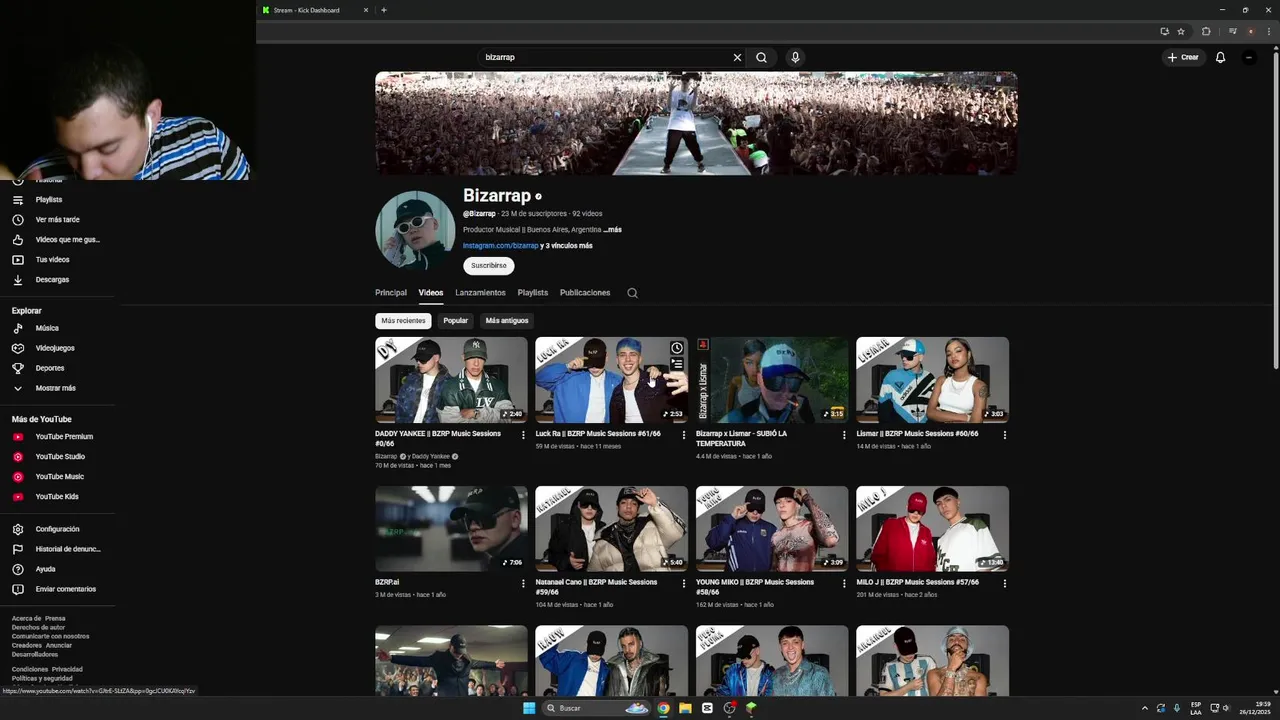
Task: Click the notifications bell icon
Action: click(x=1220, y=57)
